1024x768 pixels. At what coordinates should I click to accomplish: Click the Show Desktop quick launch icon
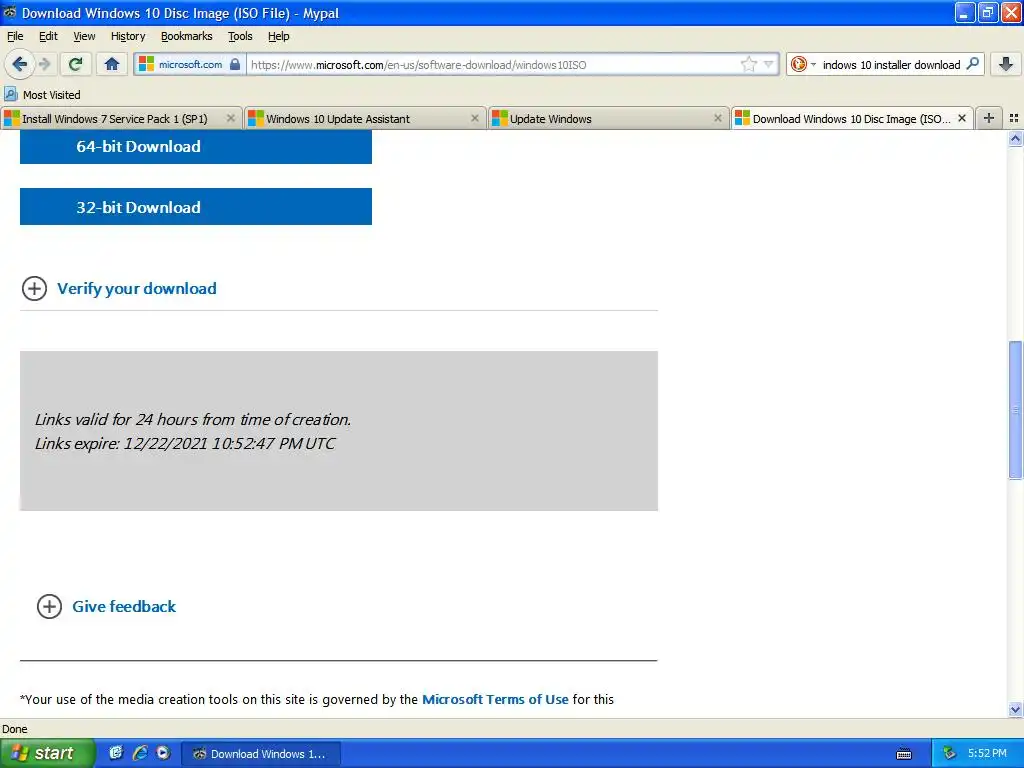(x=116, y=753)
